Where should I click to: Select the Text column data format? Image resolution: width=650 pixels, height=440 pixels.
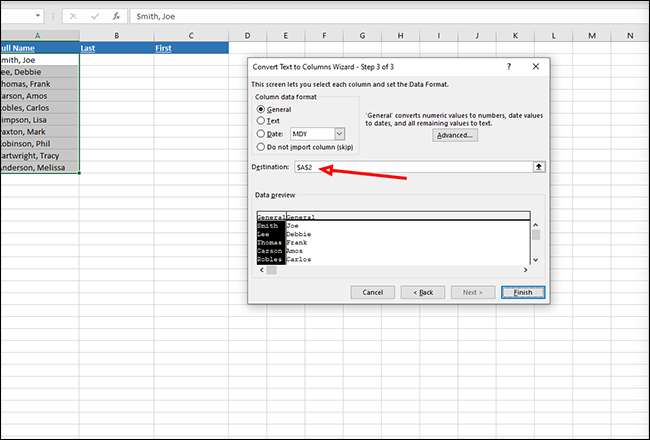tap(262, 120)
